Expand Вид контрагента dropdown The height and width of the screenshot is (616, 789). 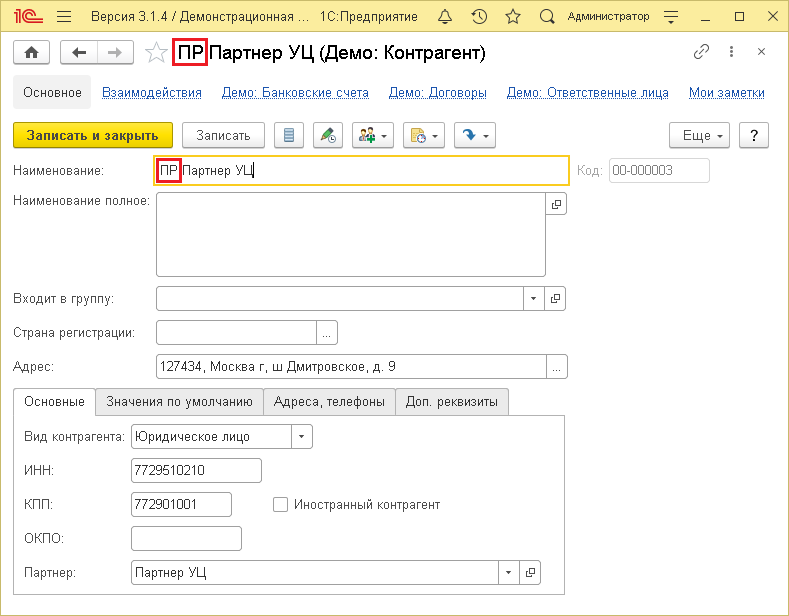(302, 436)
